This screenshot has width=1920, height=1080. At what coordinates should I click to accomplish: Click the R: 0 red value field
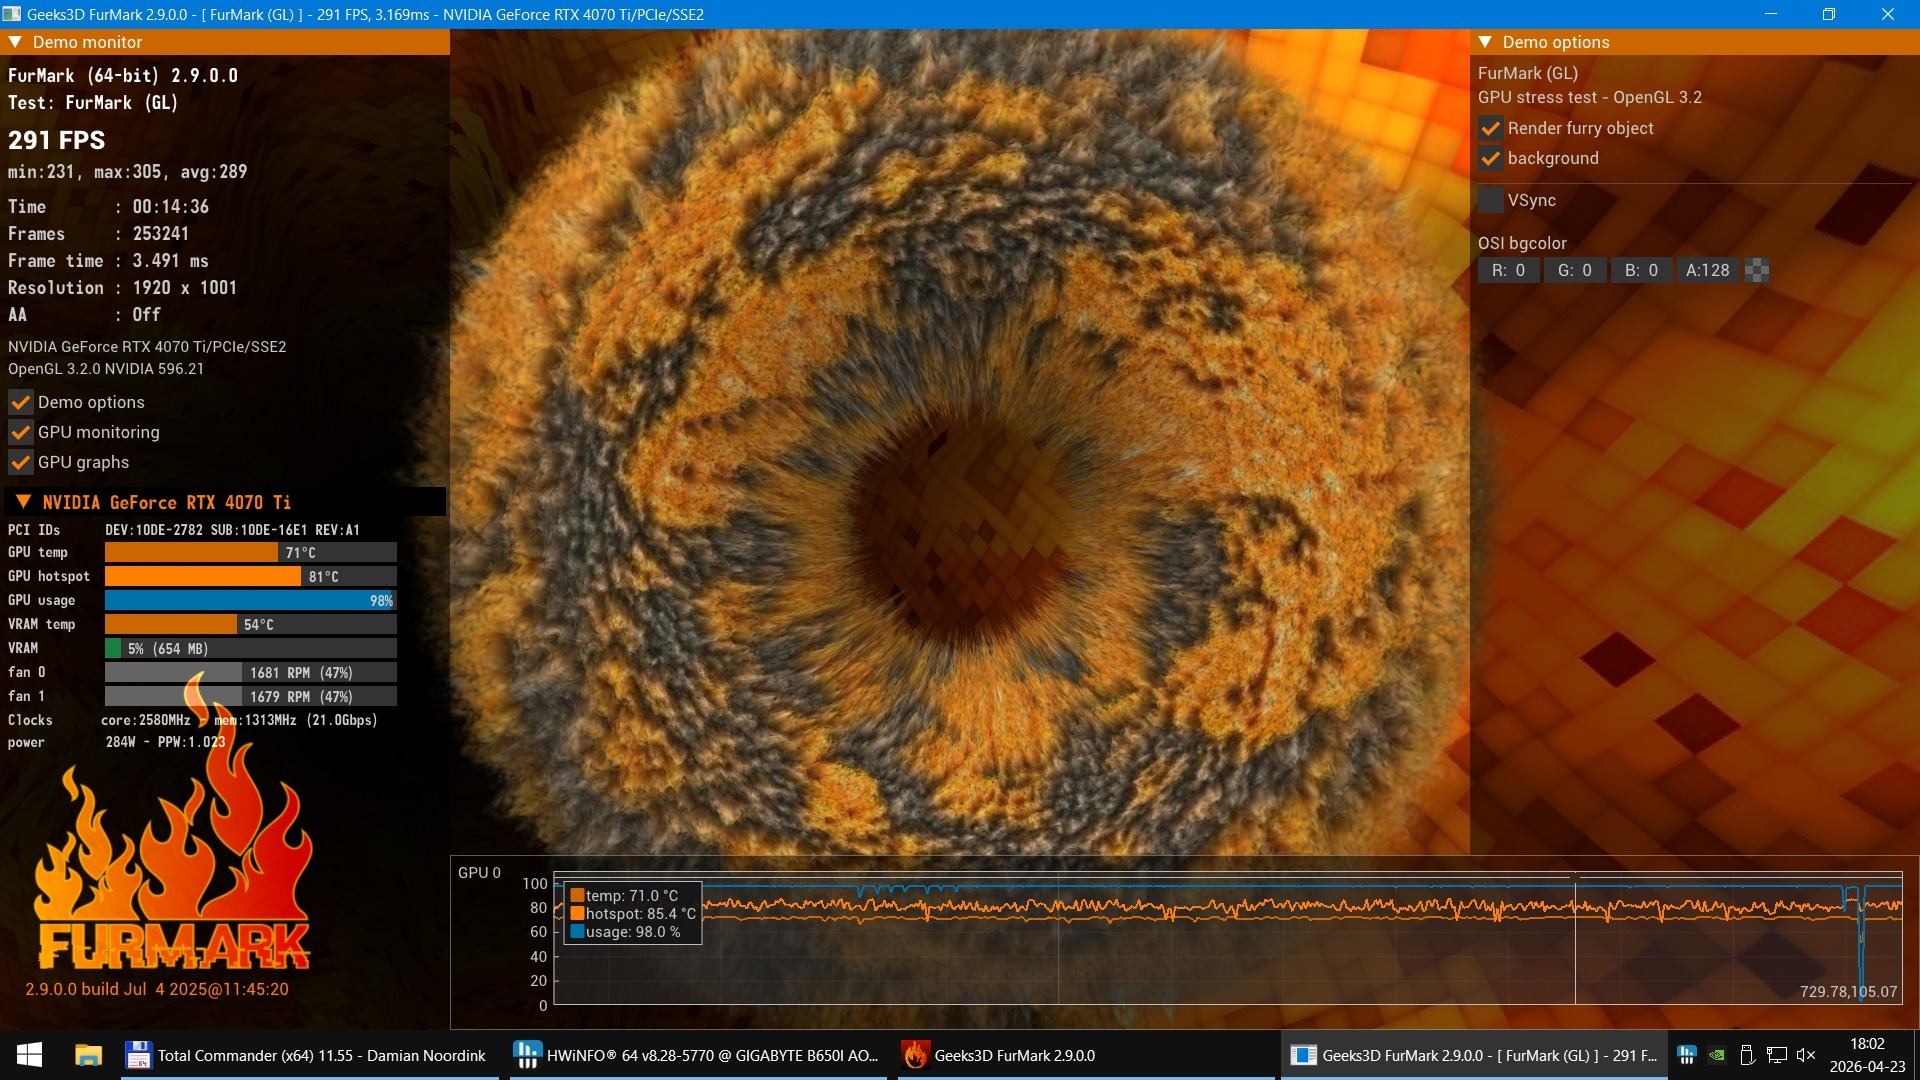tap(1508, 270)
